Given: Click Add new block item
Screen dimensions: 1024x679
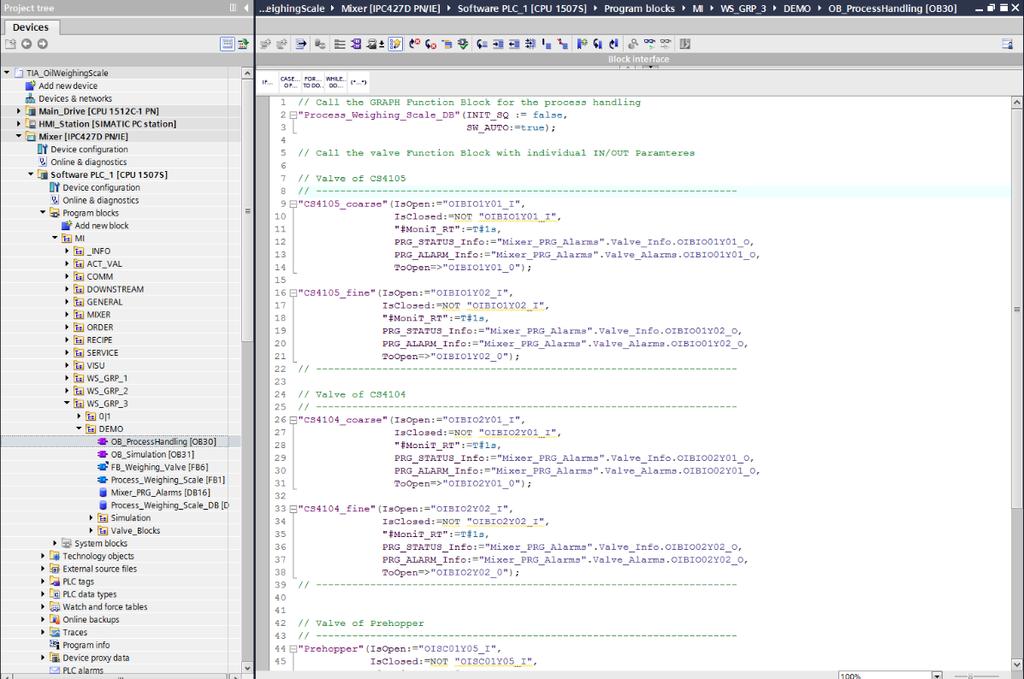Looking at the screenshot, I should point(101,225).
